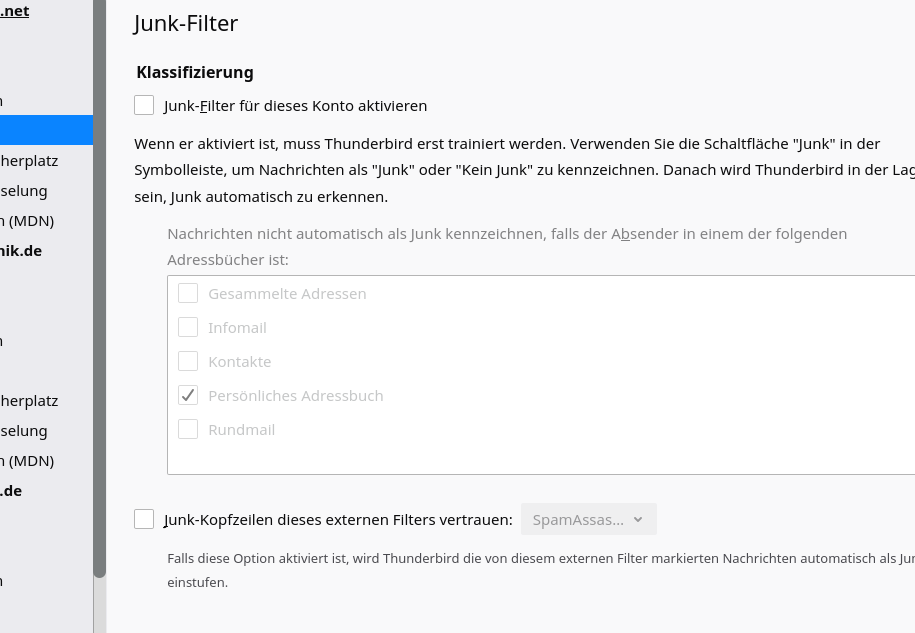Enable Junk-Filter für dieses Konto aktivieren

[144, 105]
